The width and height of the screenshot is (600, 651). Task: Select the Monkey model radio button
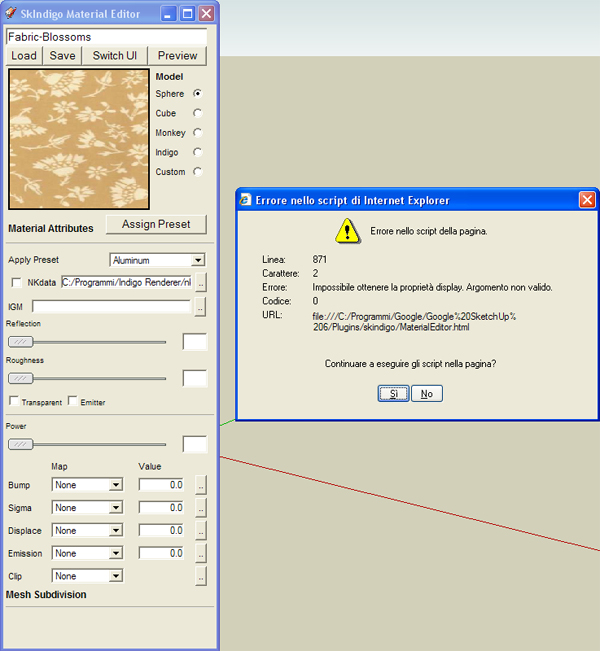pos(198,132)
